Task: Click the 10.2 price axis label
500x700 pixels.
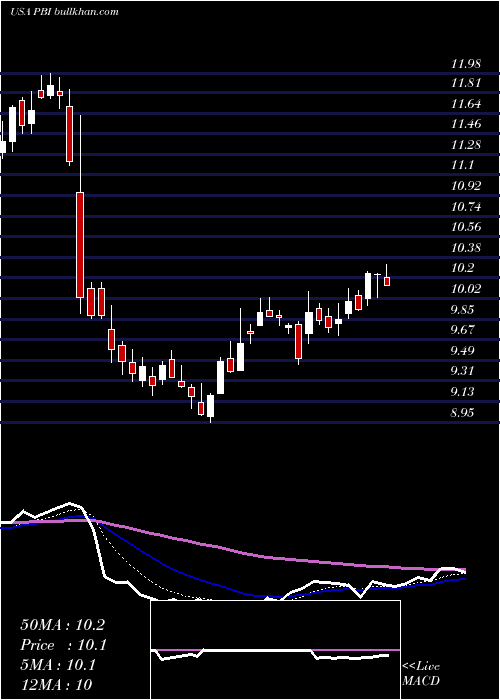Action: coord(462,268)
